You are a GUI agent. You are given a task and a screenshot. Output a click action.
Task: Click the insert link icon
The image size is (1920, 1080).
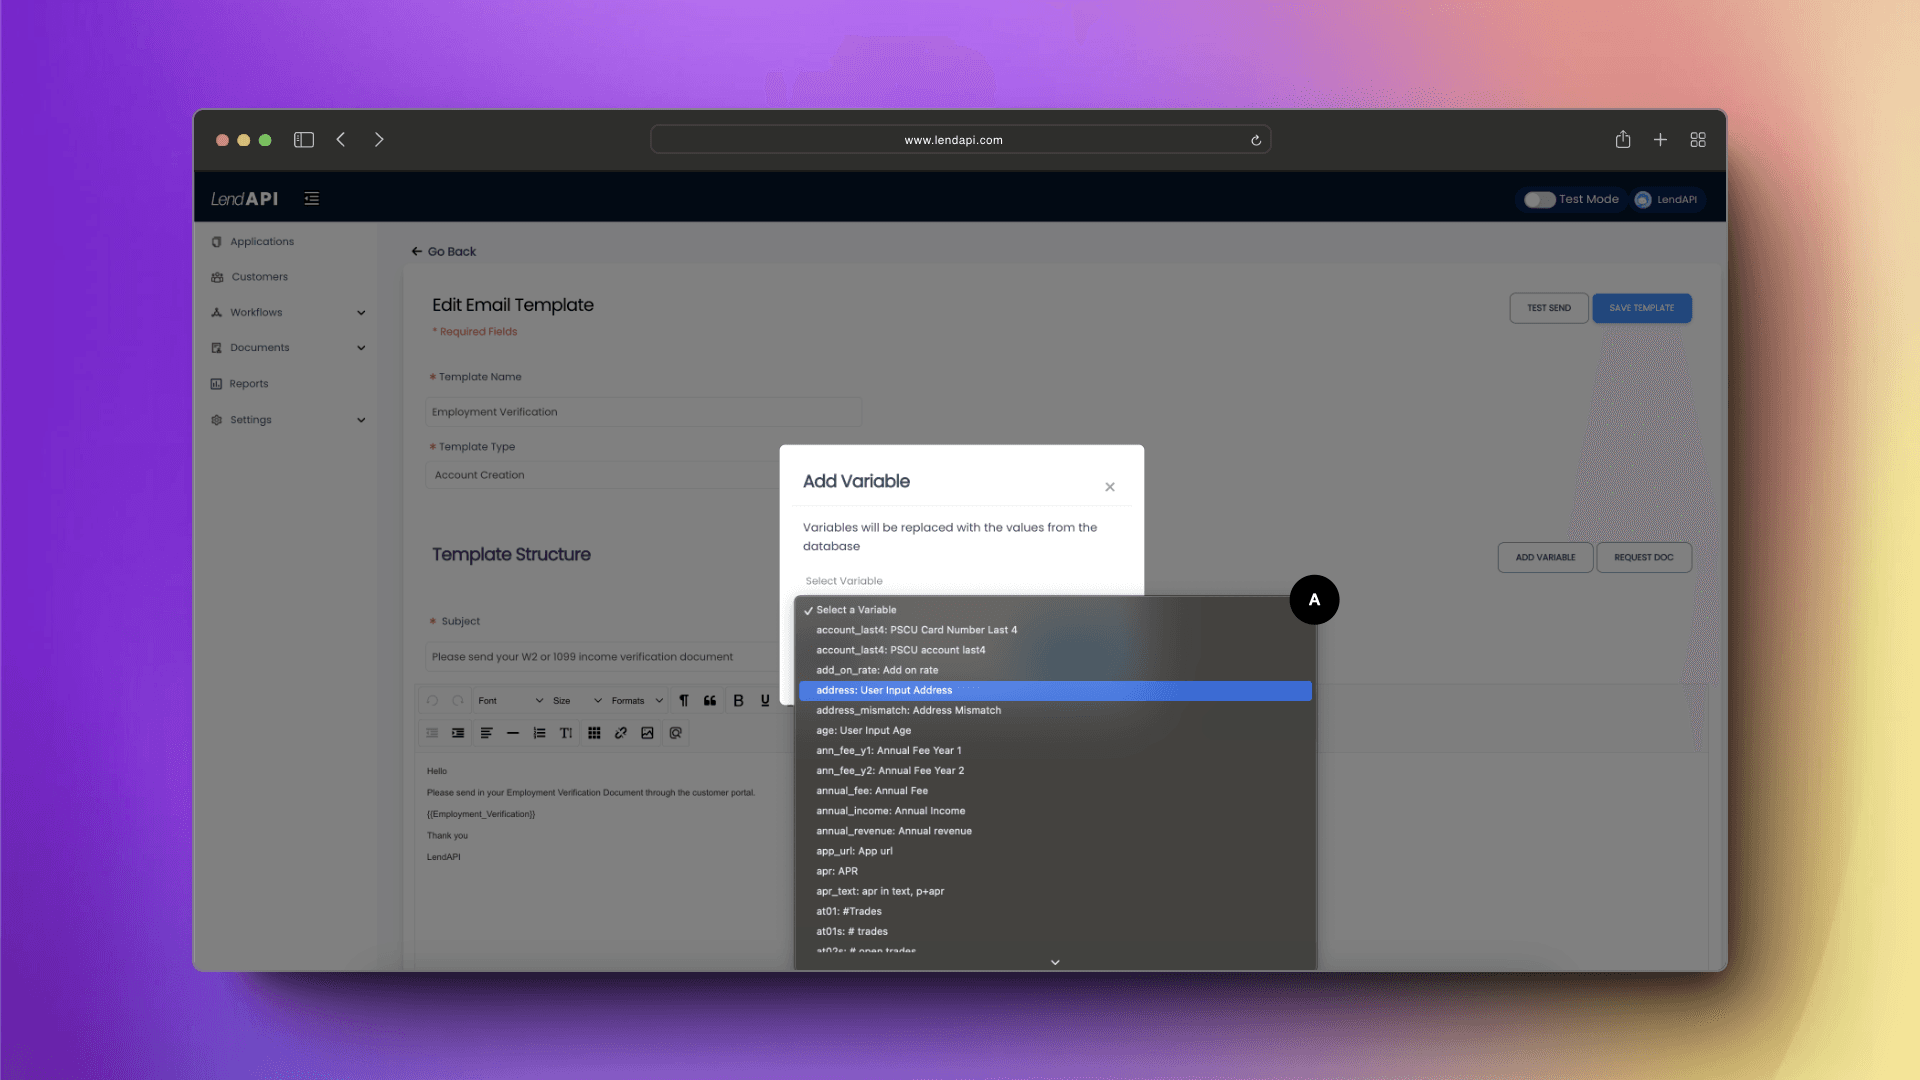pos(621,733)
